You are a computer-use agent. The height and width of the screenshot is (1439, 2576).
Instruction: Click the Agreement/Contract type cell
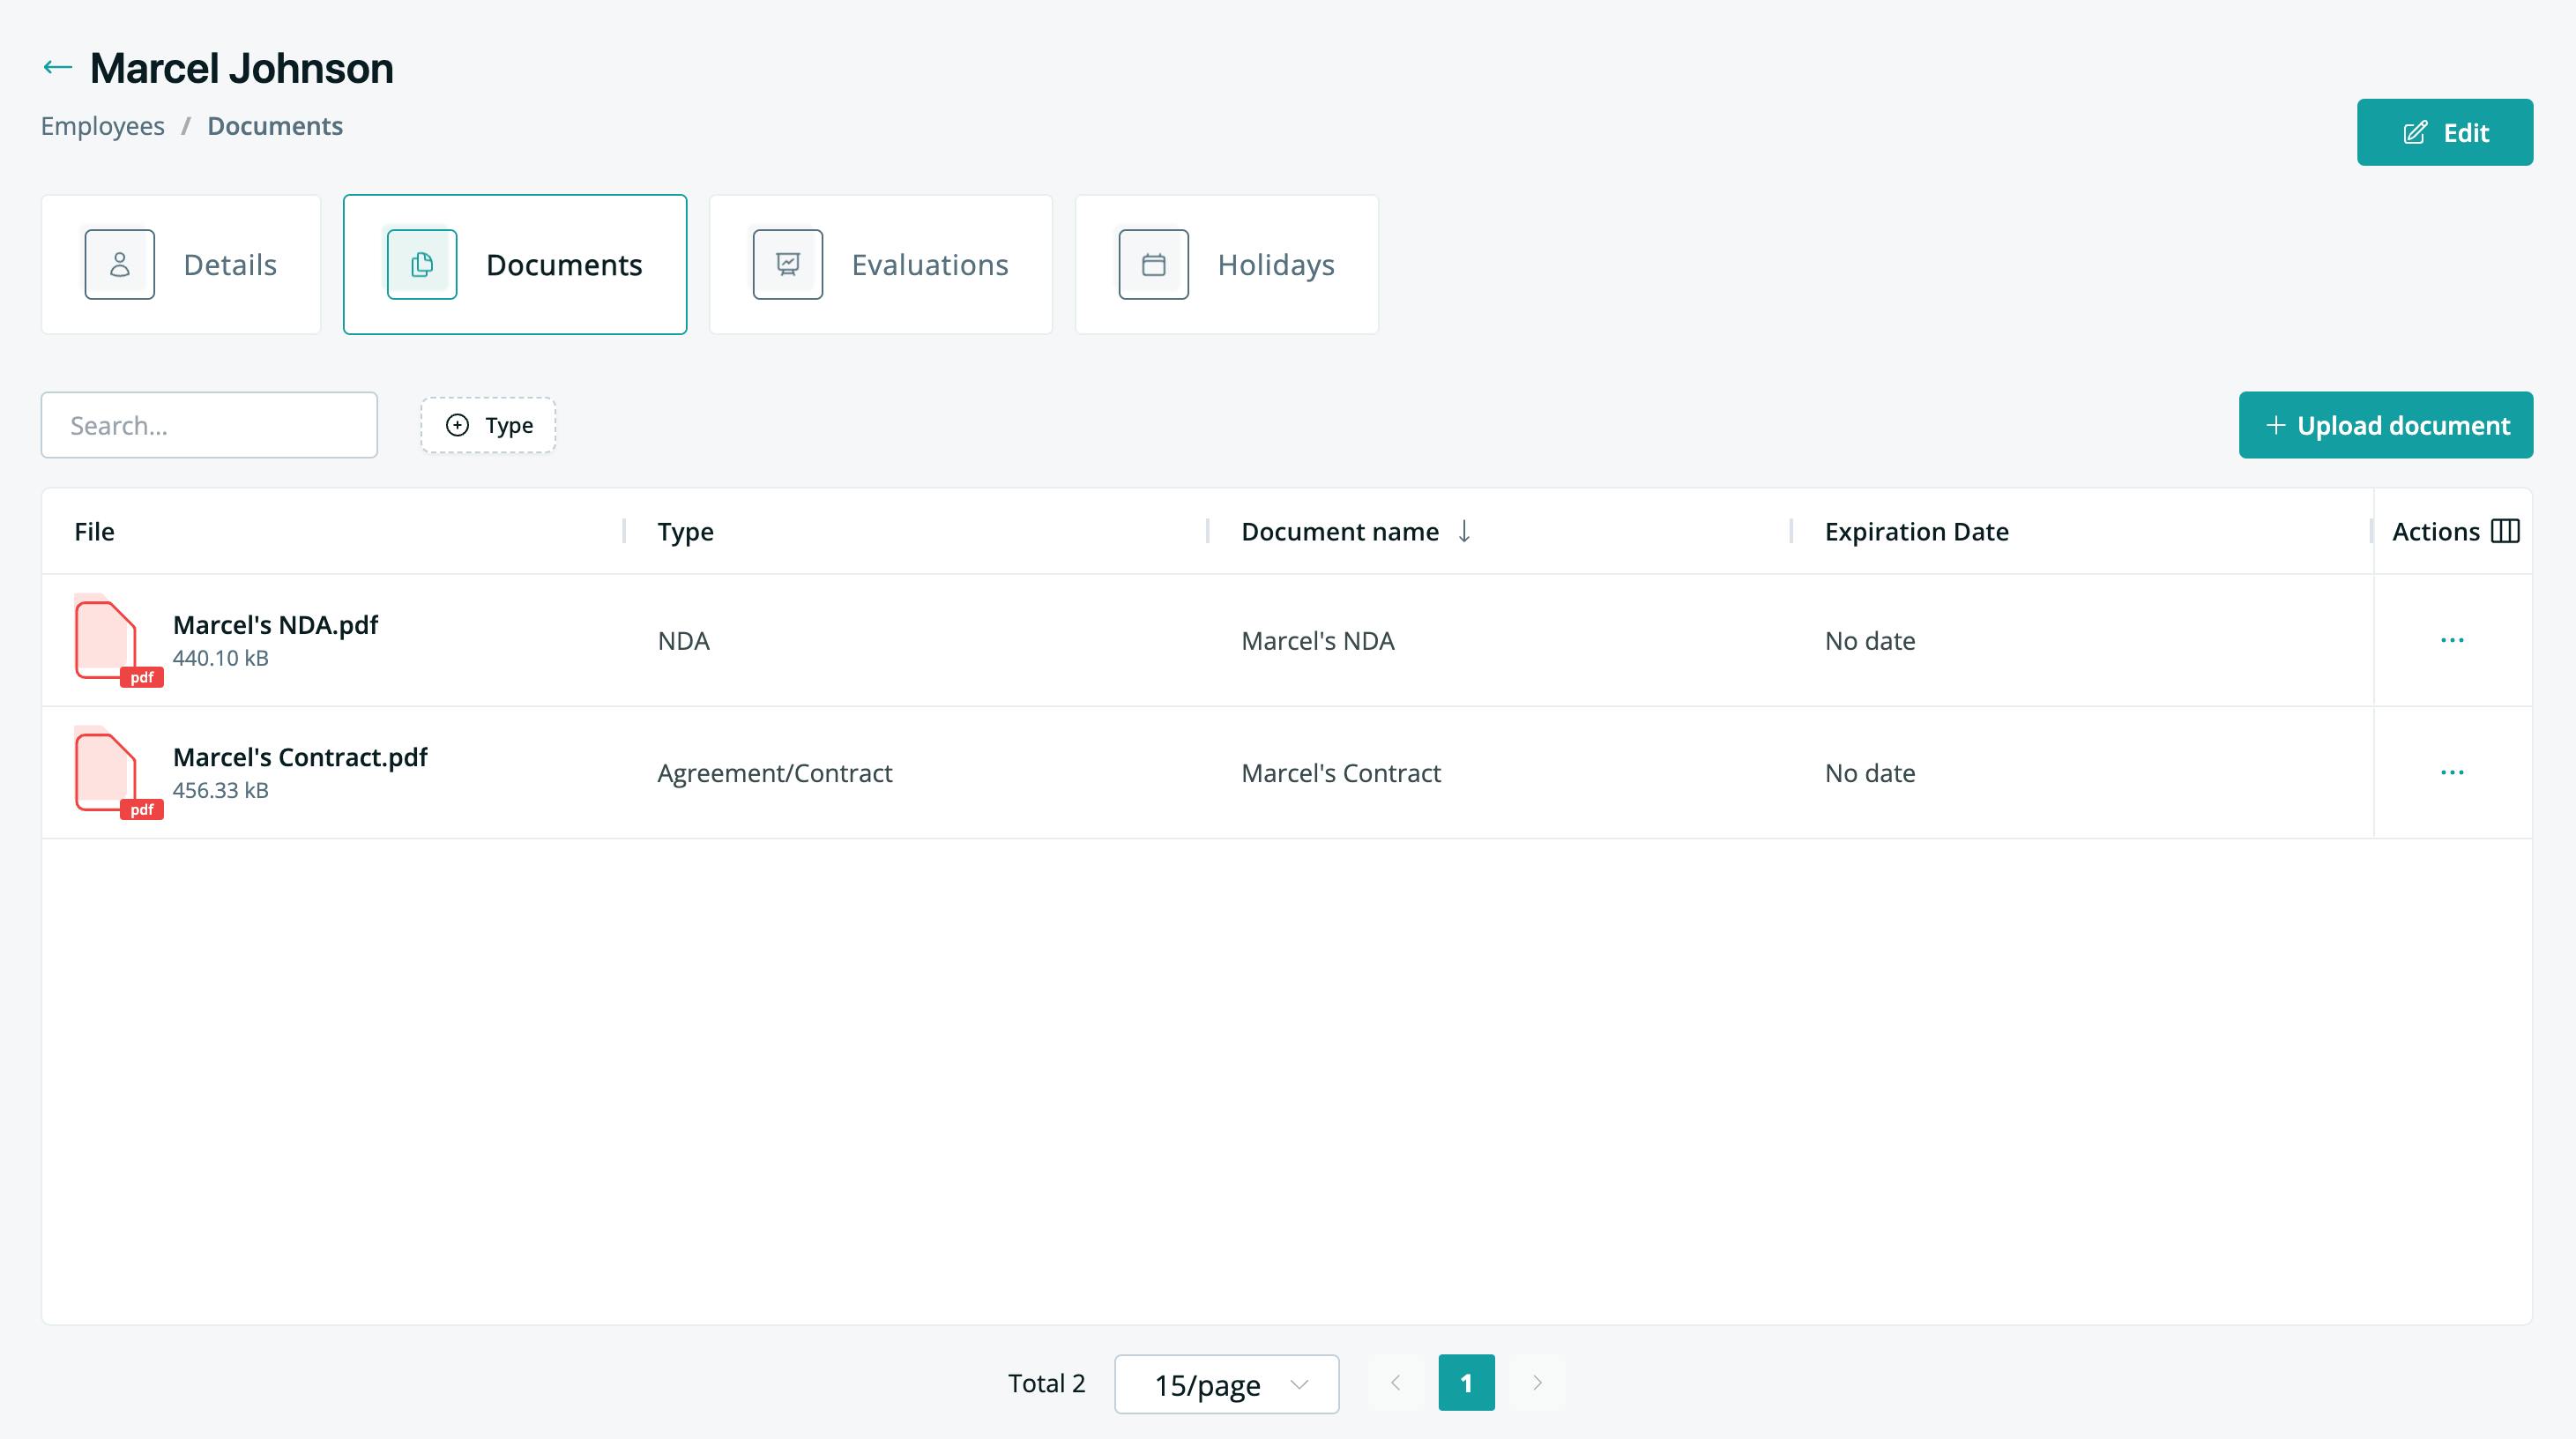(775, 773)
